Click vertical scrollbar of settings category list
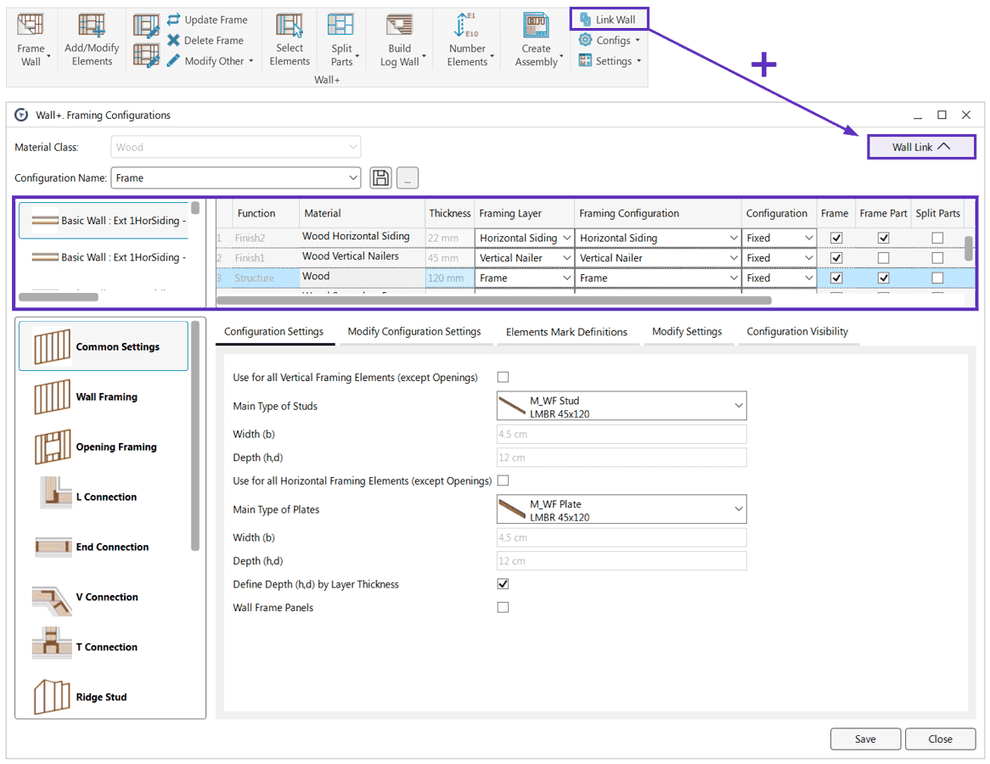Viewport: 990px width, 764px height. coord(196,436)
